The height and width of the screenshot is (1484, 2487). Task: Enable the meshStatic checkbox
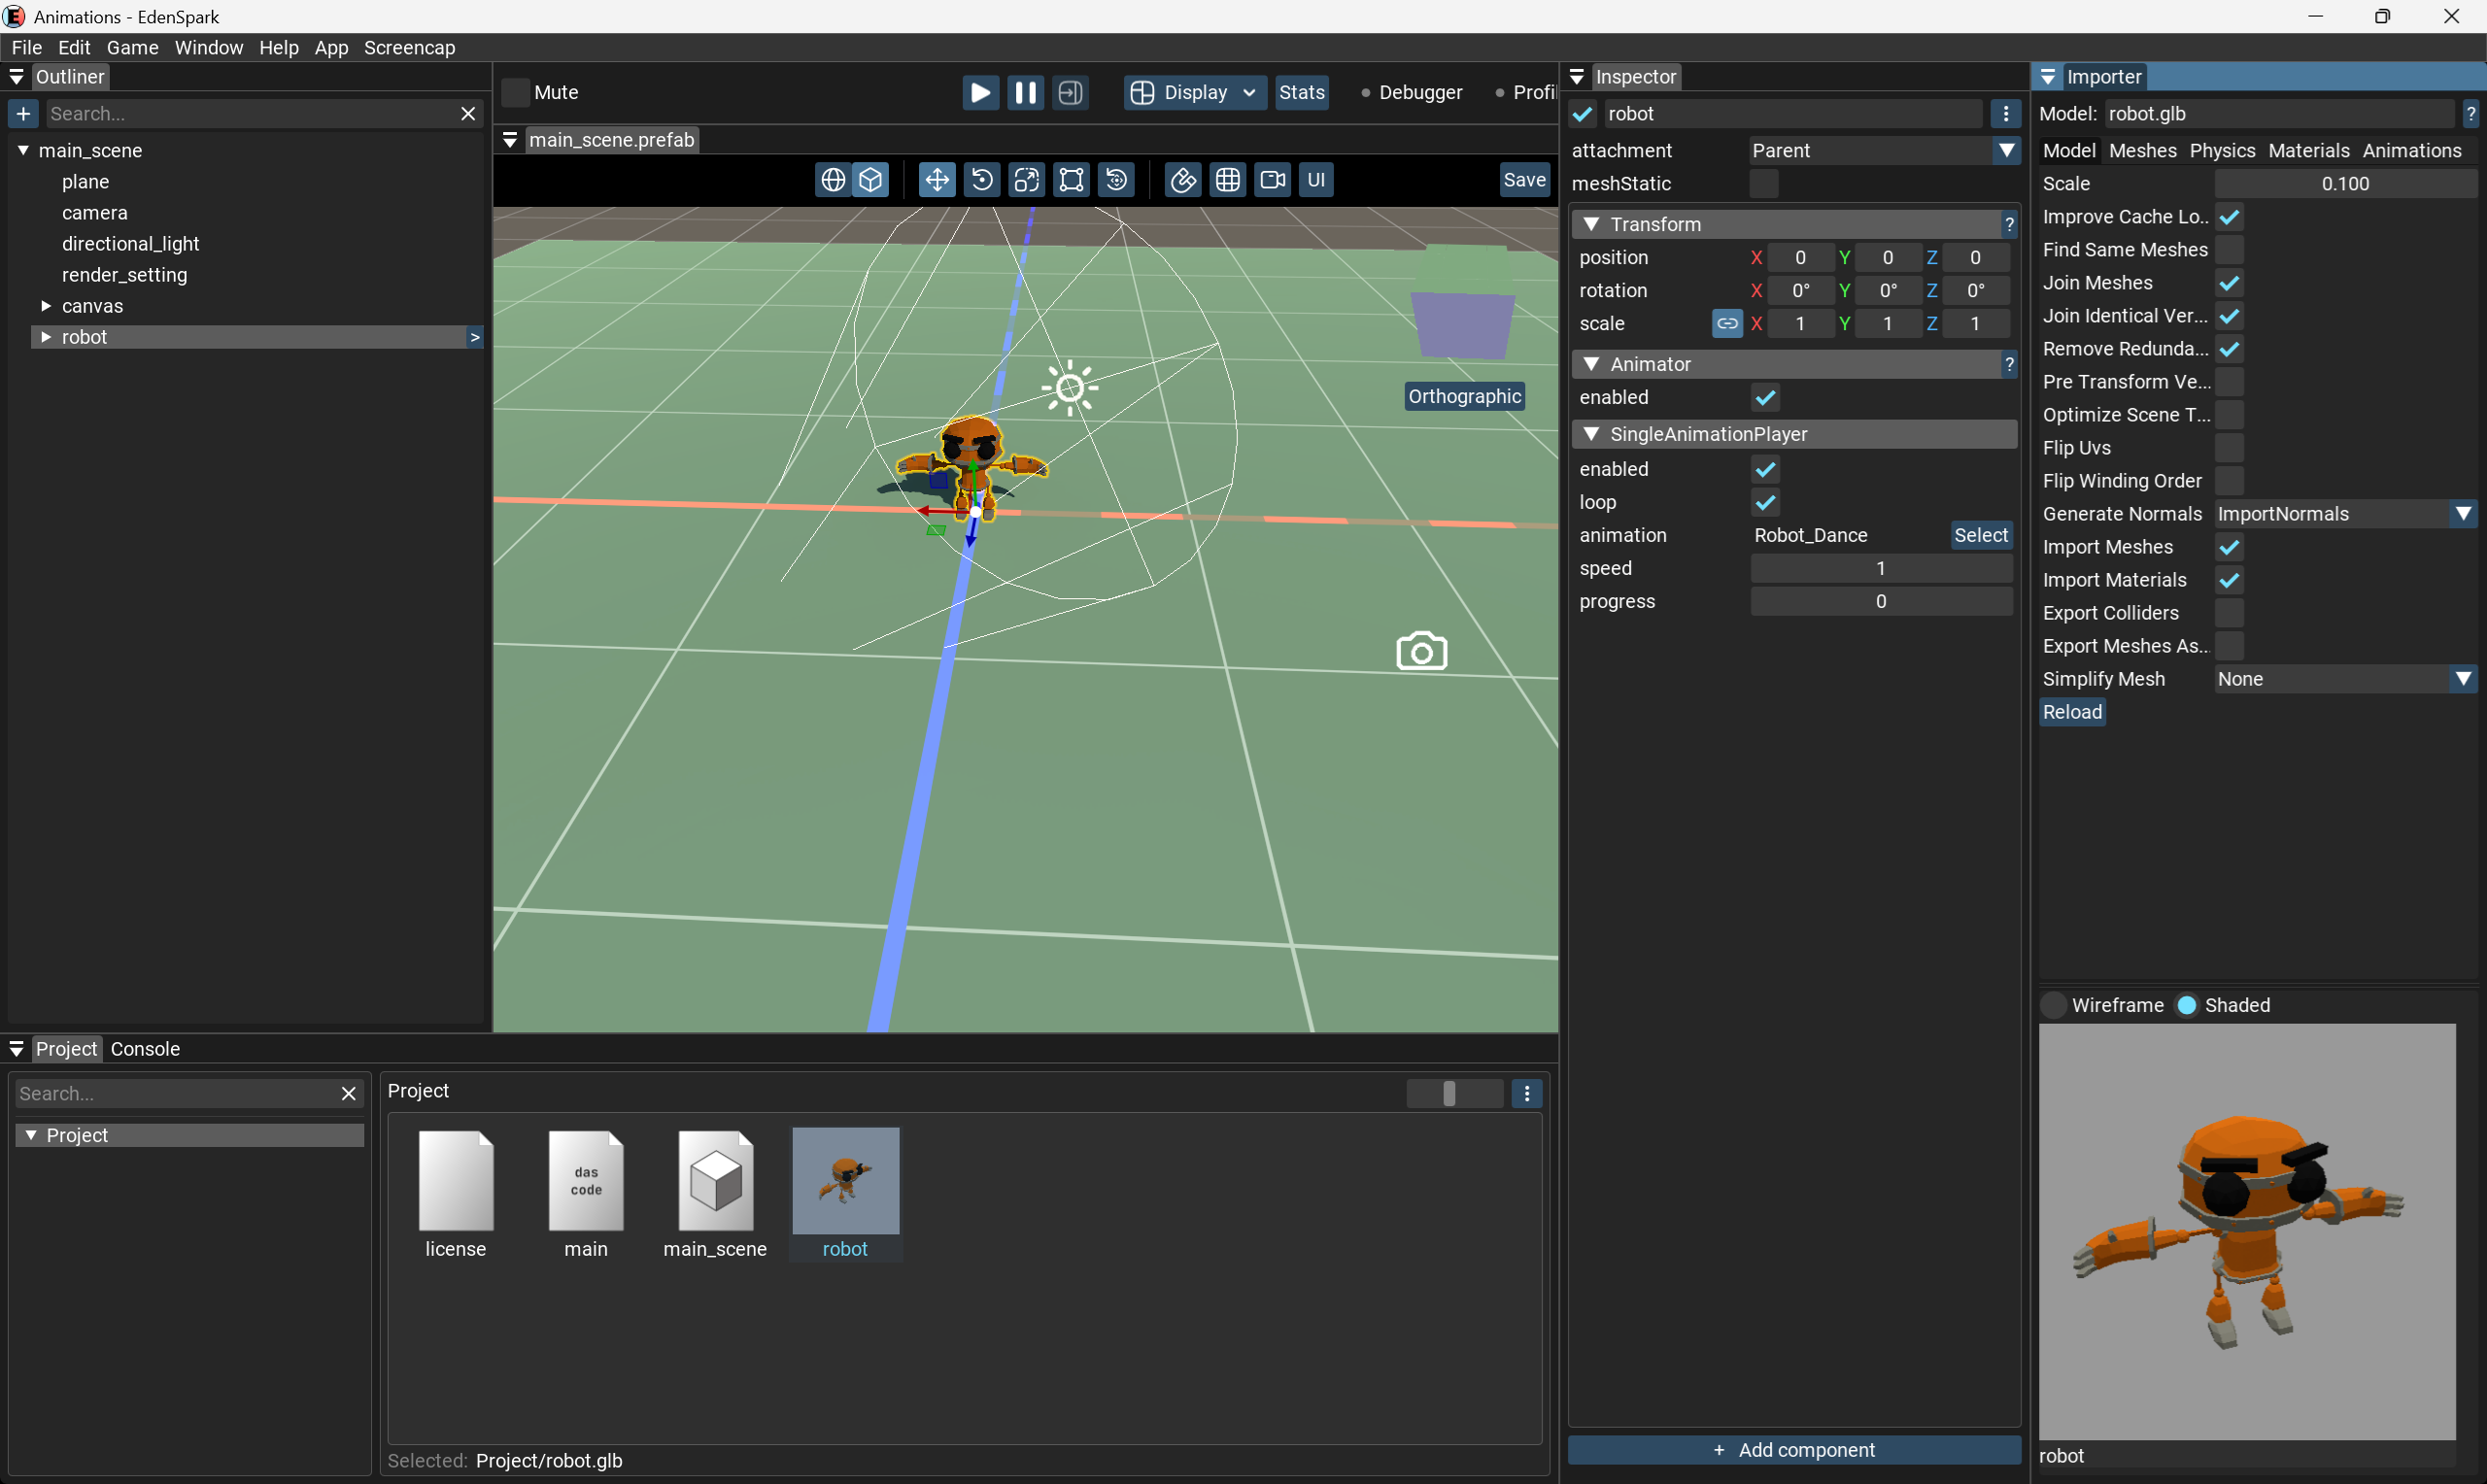pyautogui.click(x=1764, y=184)
